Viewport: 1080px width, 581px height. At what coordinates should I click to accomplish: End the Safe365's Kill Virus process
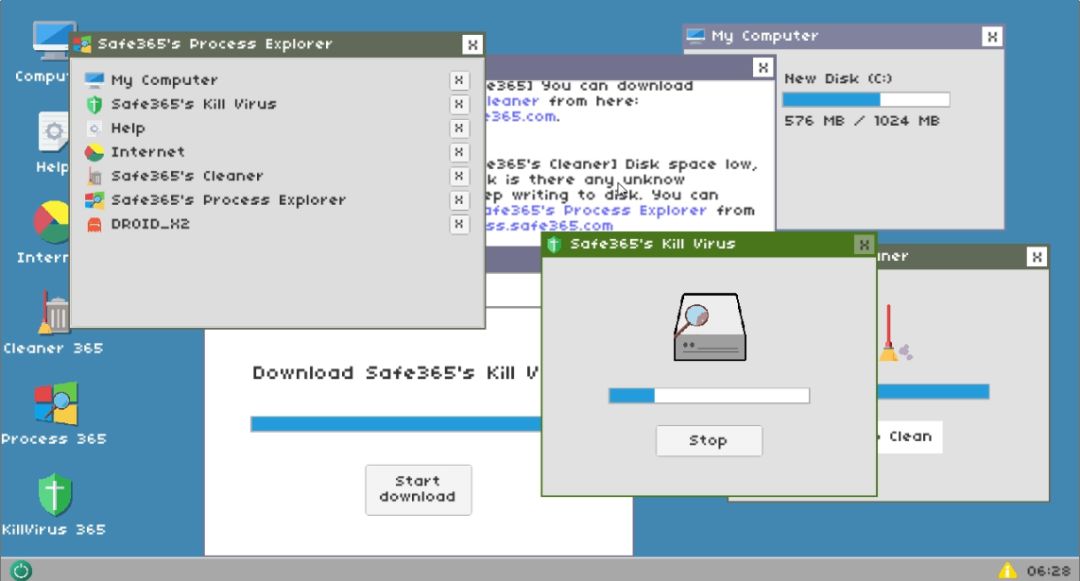pos(459,105)
